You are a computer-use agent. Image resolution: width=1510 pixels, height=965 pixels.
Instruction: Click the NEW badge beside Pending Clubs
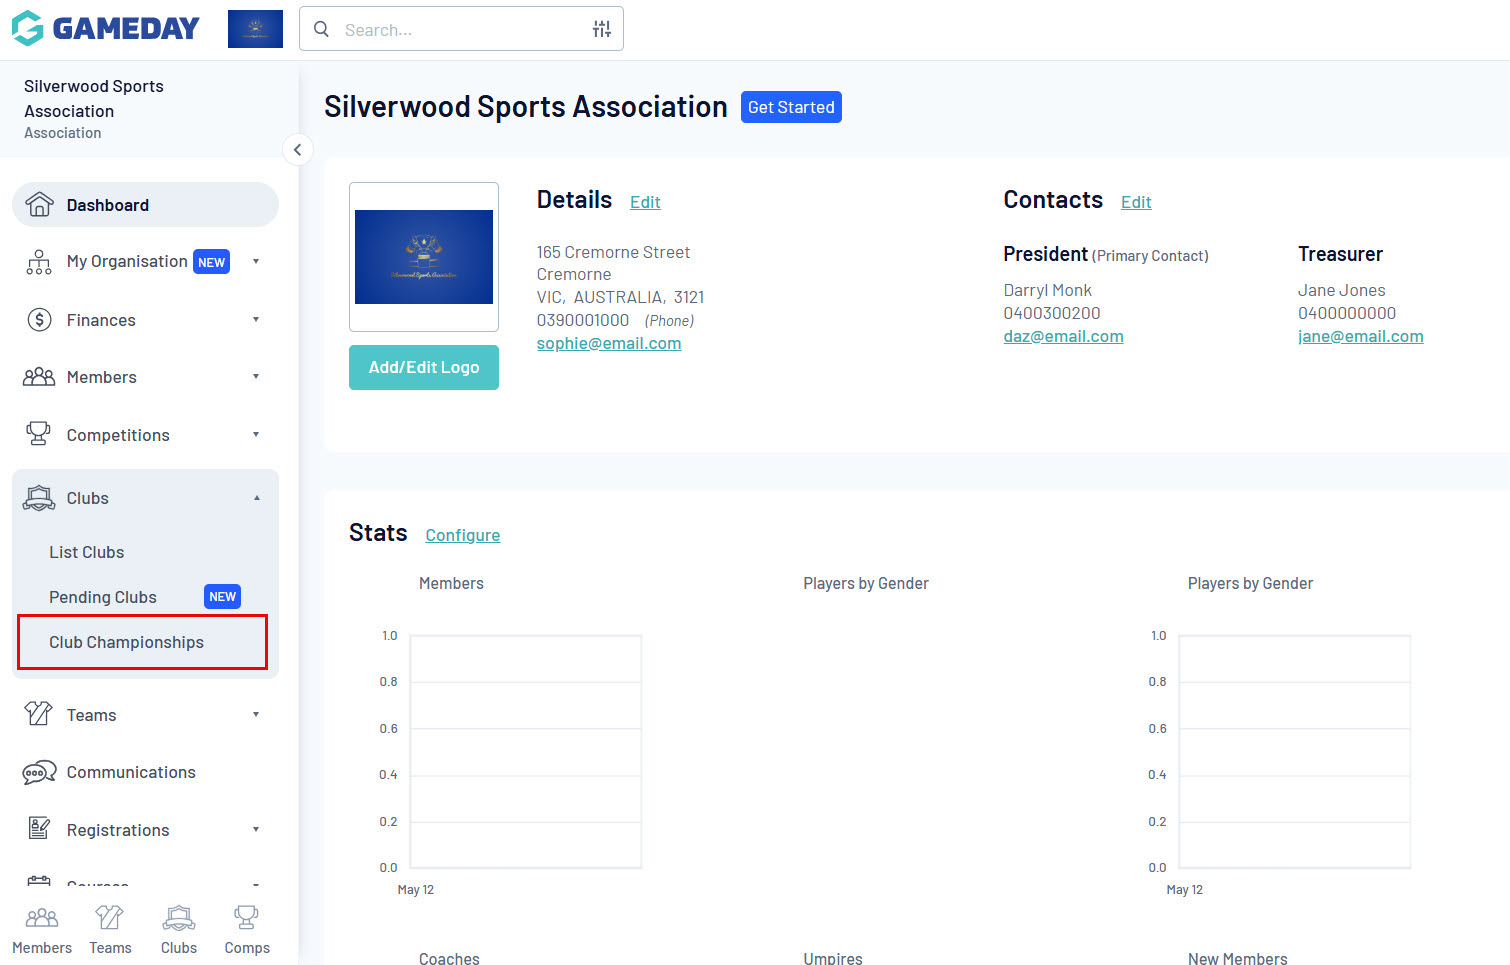click(x=222, y=597)
